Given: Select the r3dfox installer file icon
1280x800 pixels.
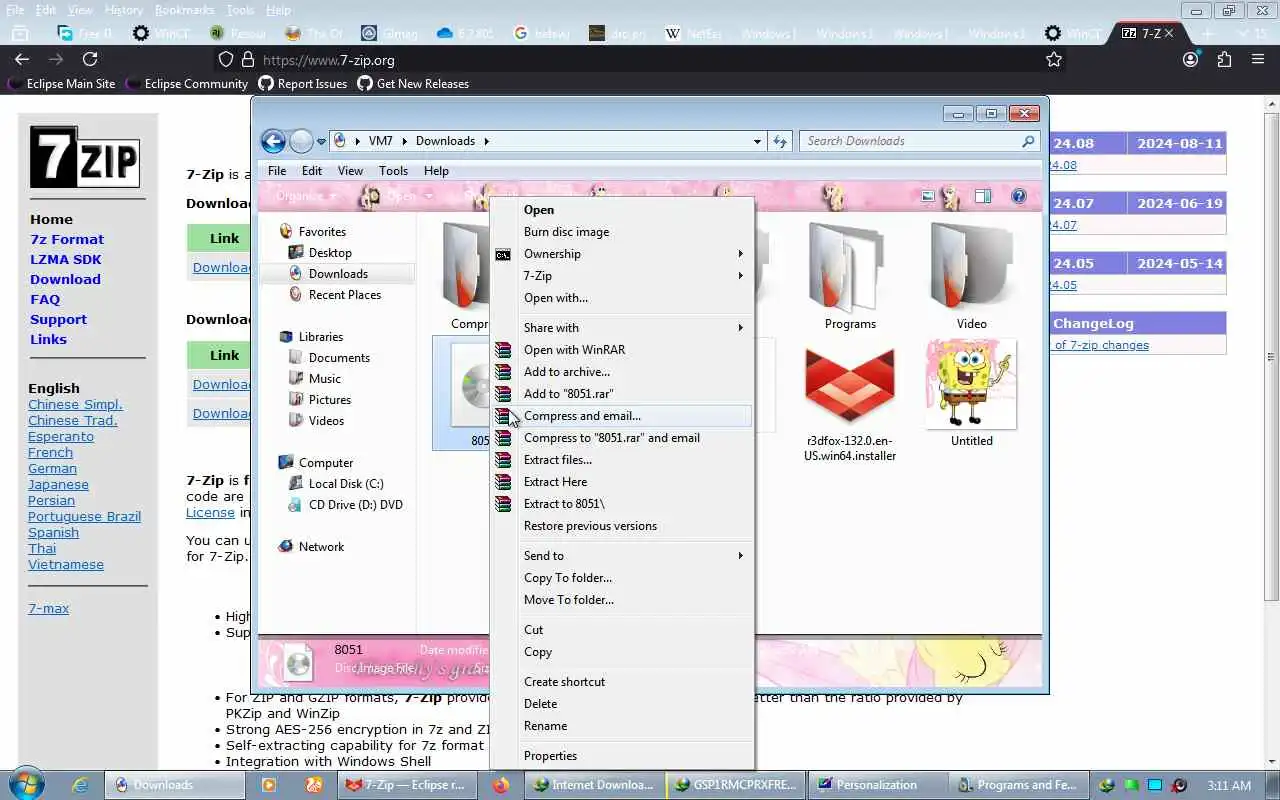Looking at the screenshot, I should (x=850, y=385).
